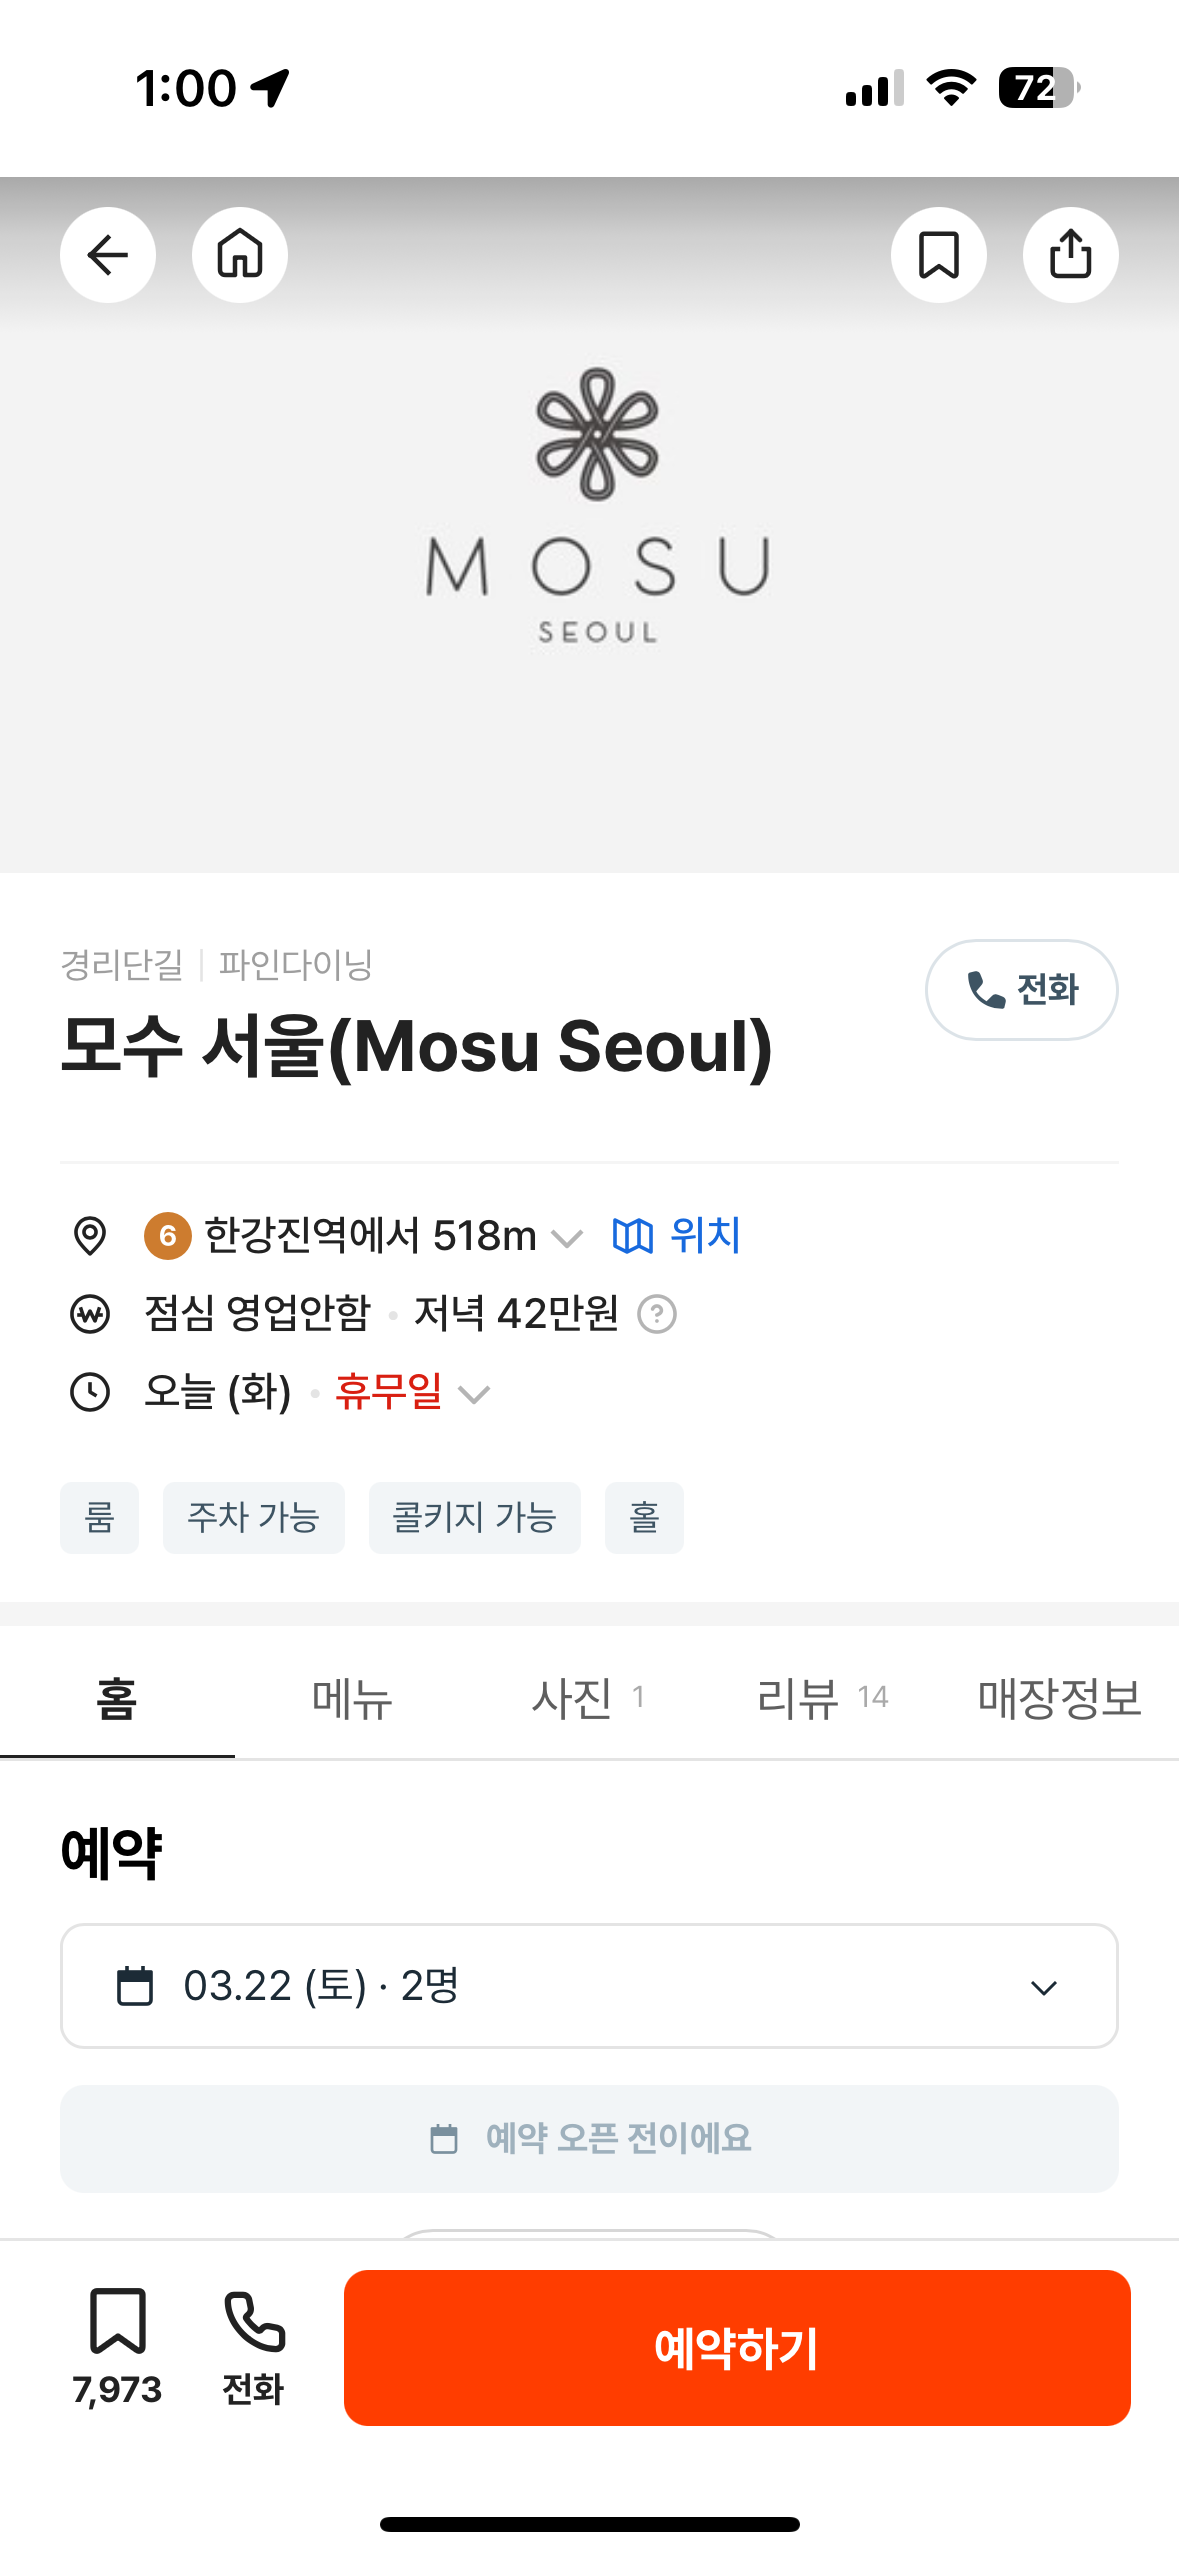This screenshot has width=1179, height=2556.
Task: Open the share icon at top right
Action: click(x=1070, y=255)
